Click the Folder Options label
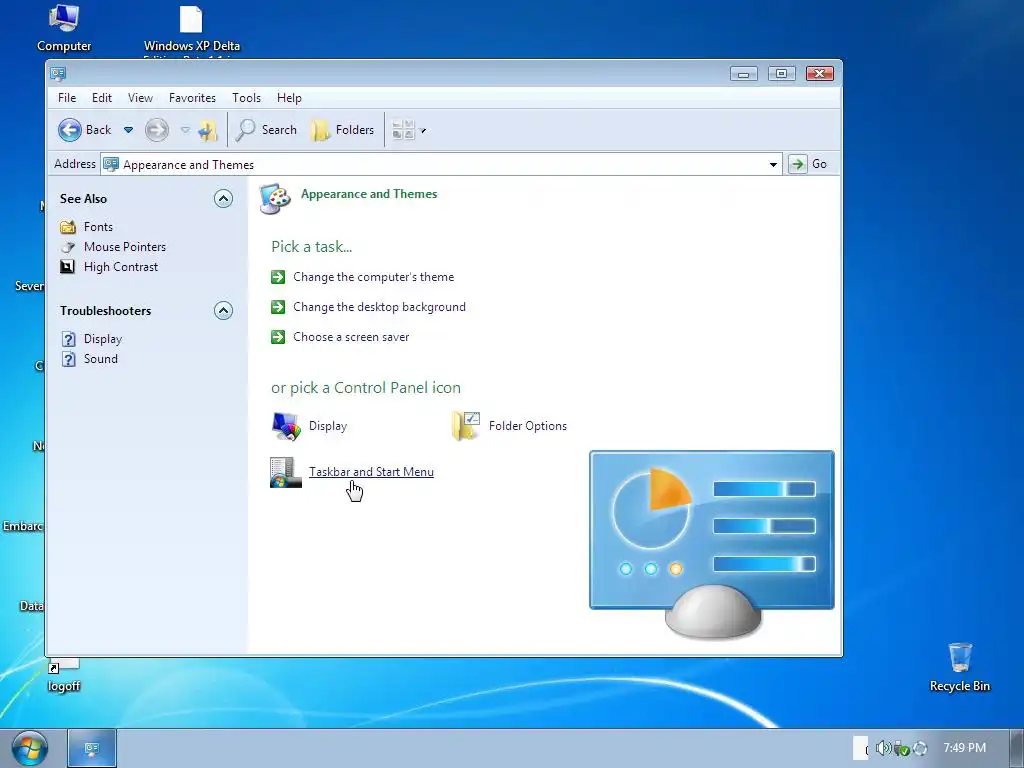Viewport: 1024px width, 768px height. coord(528,426)
